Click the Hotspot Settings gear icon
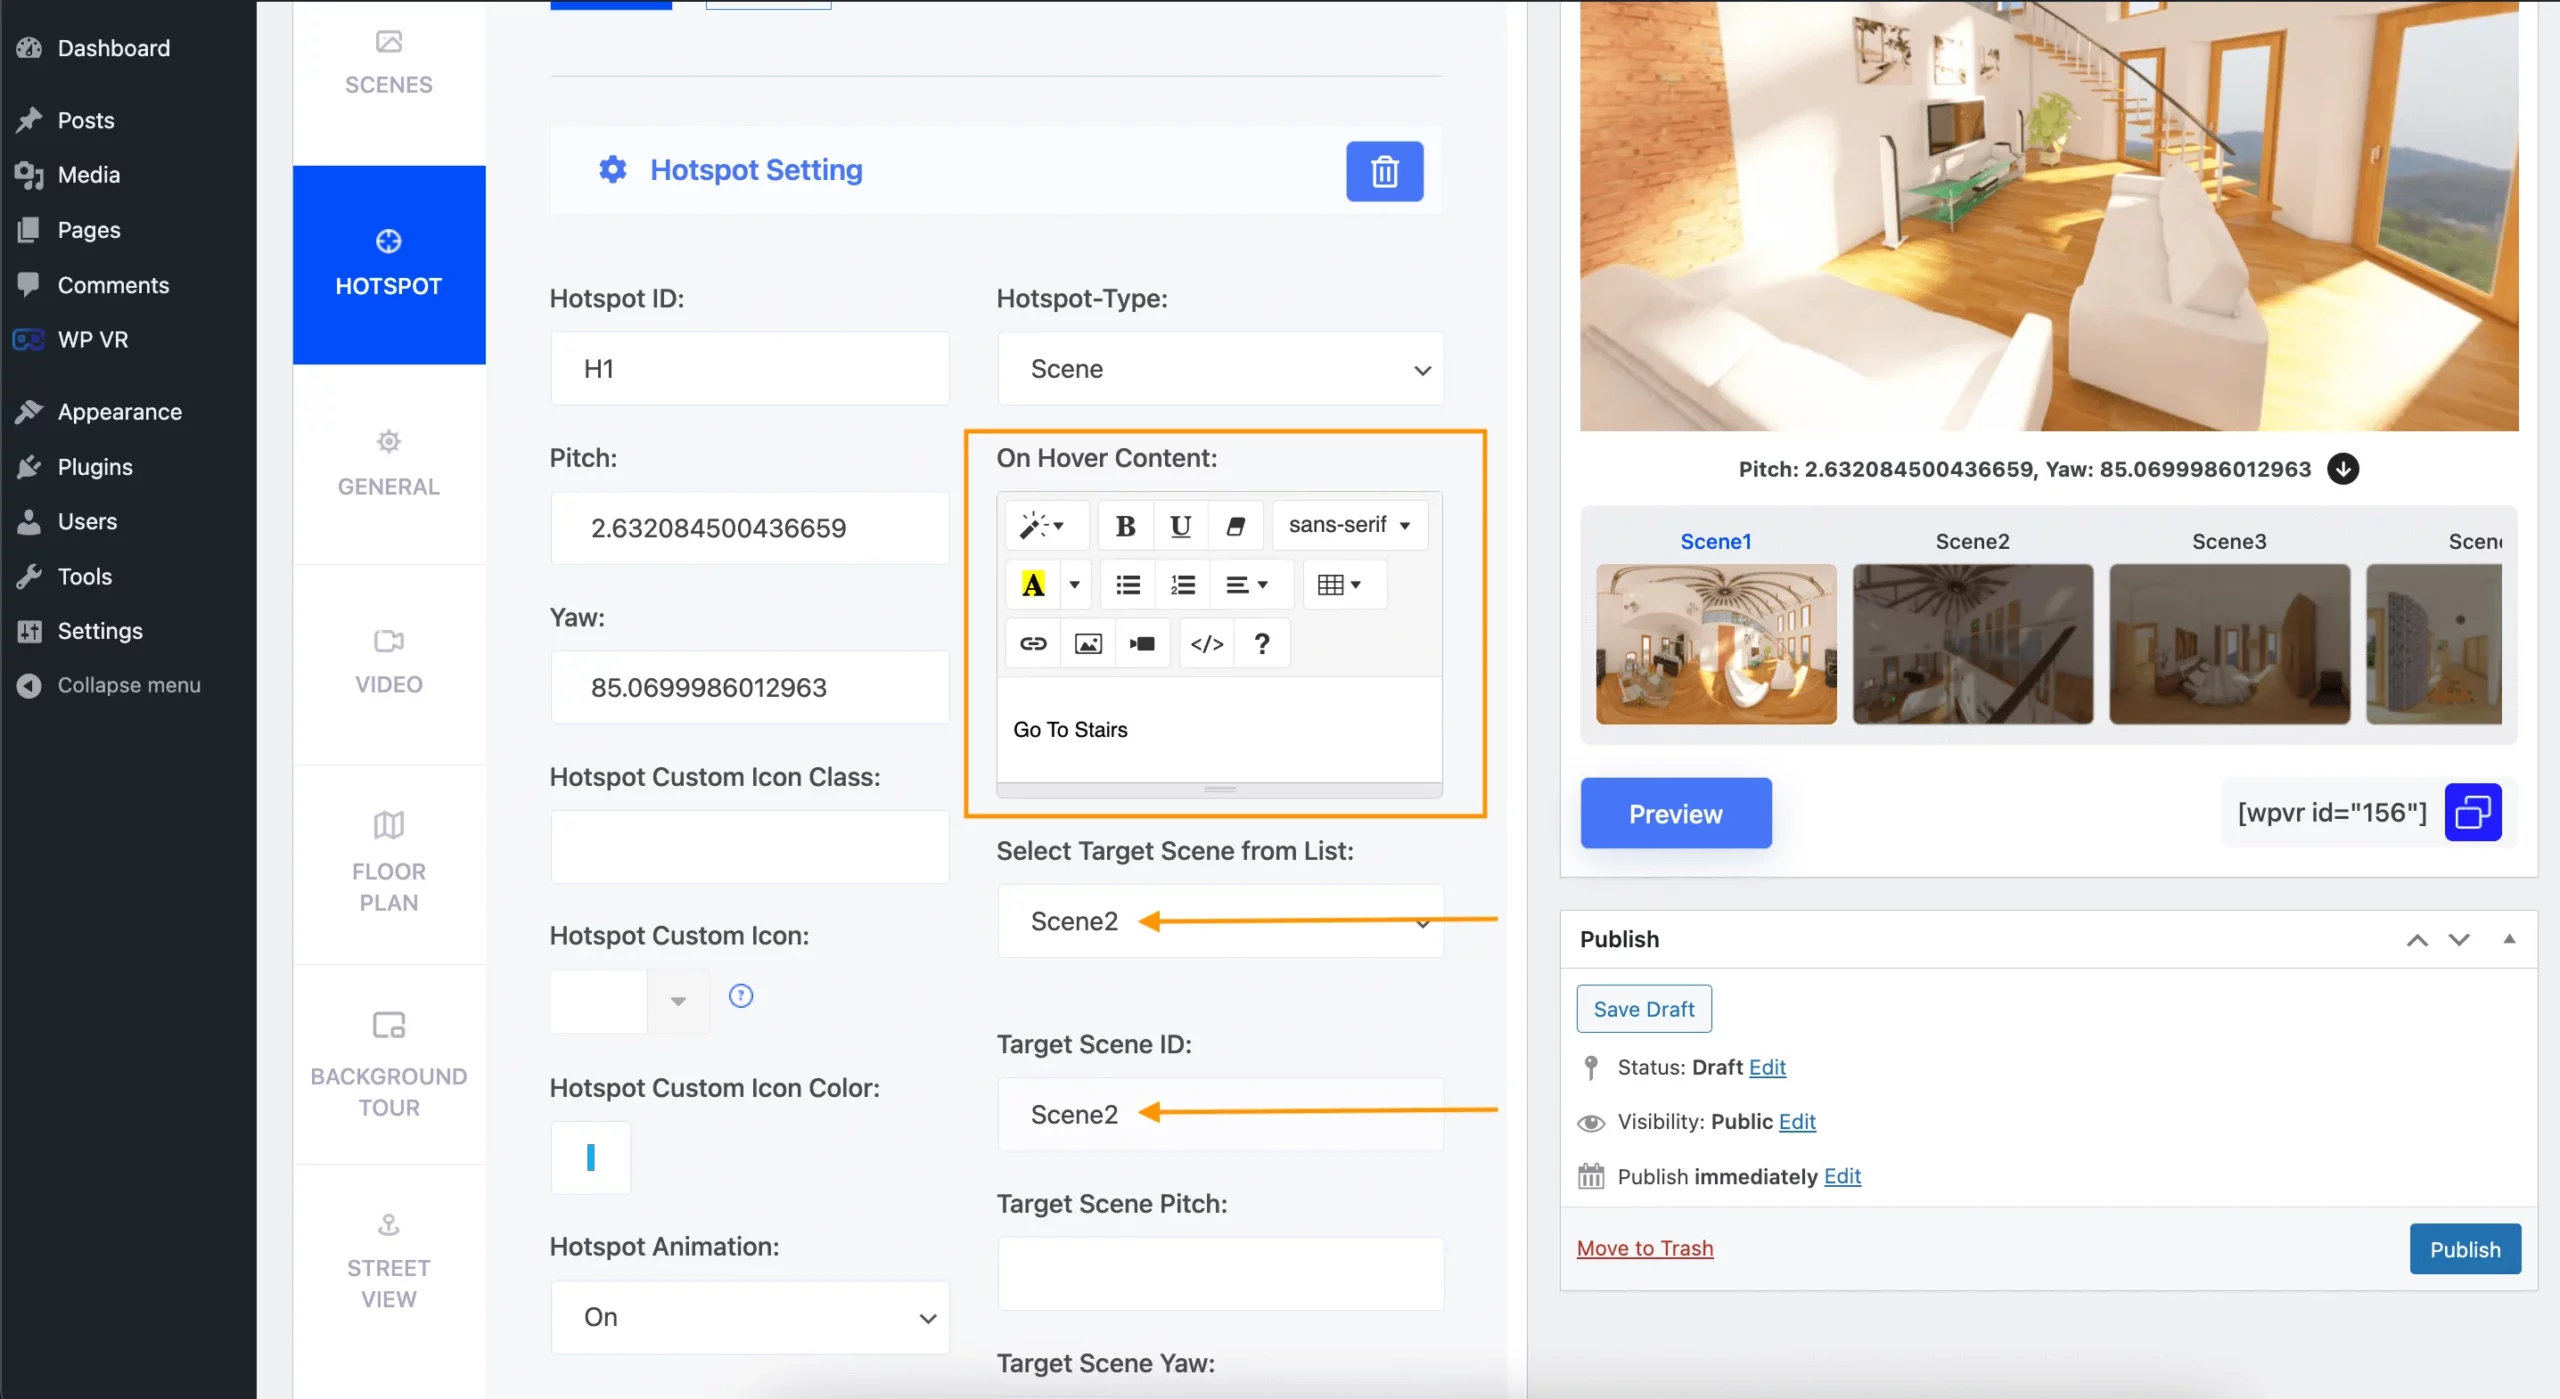This screenshot has width=2560, height=1399. [x=613, y=169]
